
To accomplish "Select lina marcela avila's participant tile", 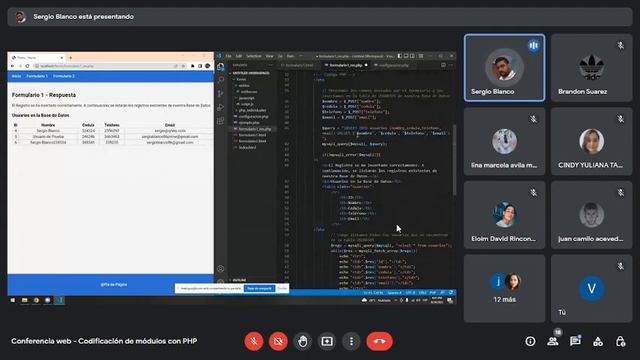I will tap(504, 141).
